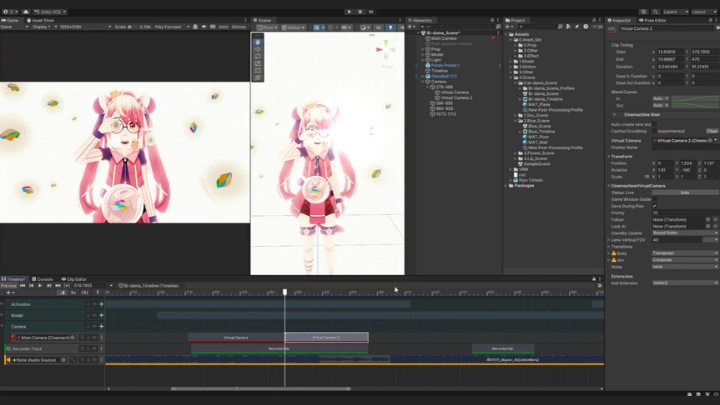This screenshot has width=720, height=405.
Task: Switch to the Asset Store tab
Action: pos(40,20)
